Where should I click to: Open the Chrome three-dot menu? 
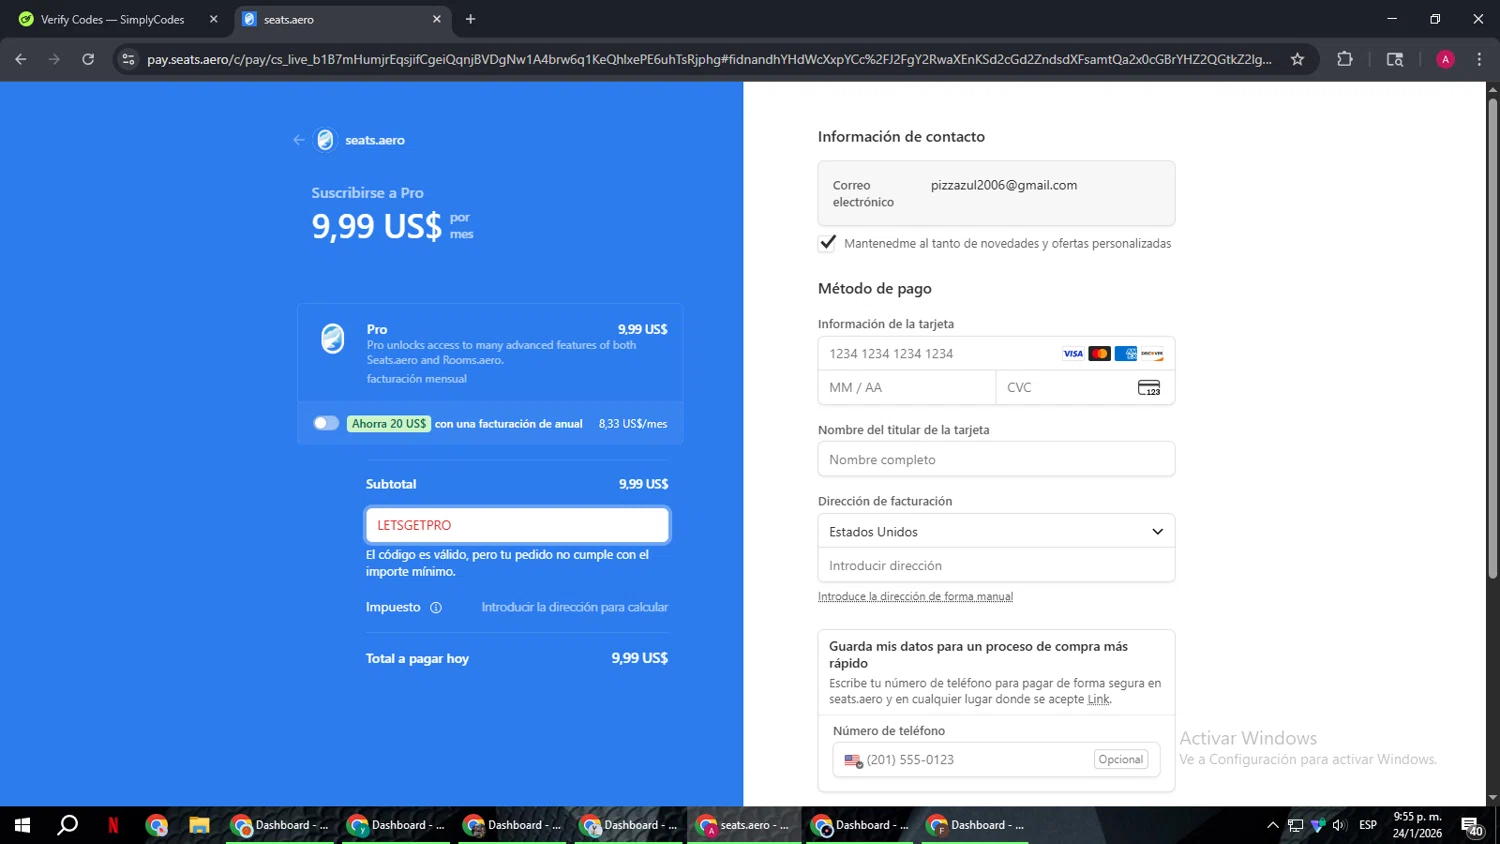1479,59
